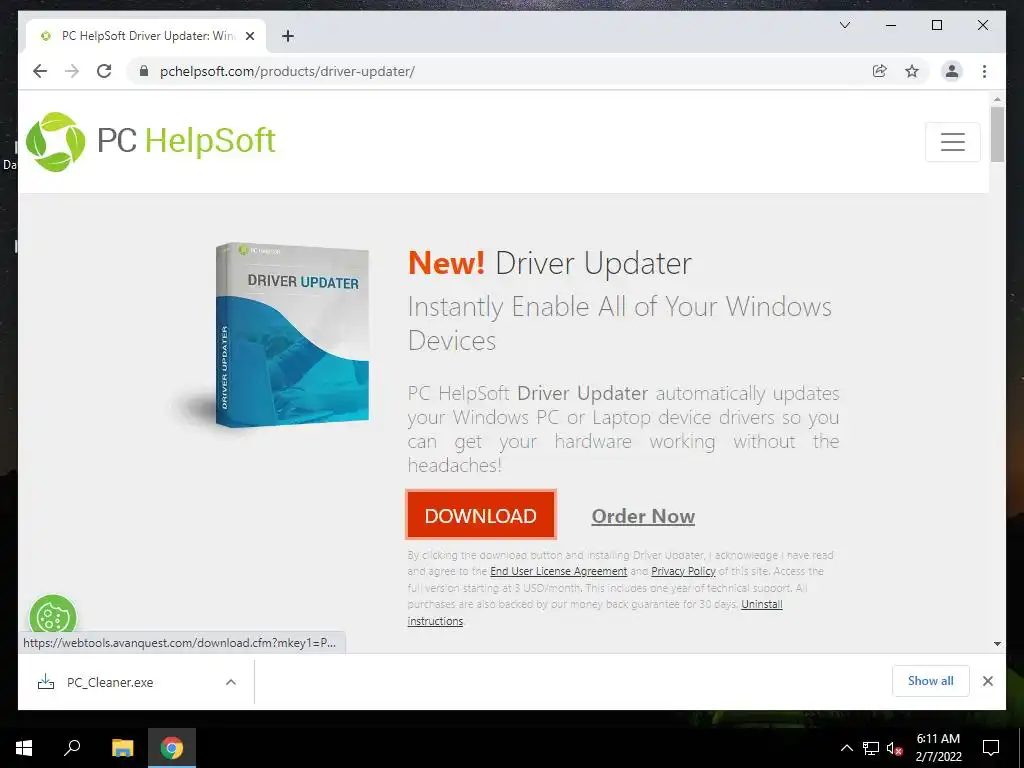Go back using the browser back arrow
The image size is (1024, 768).
pos(40,71)
